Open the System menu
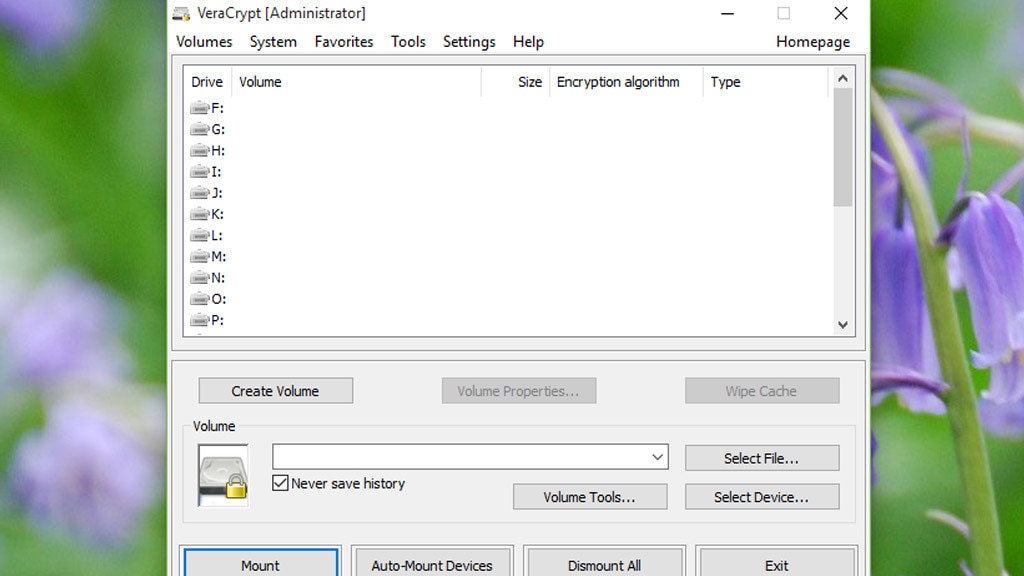 click(273, 42)
